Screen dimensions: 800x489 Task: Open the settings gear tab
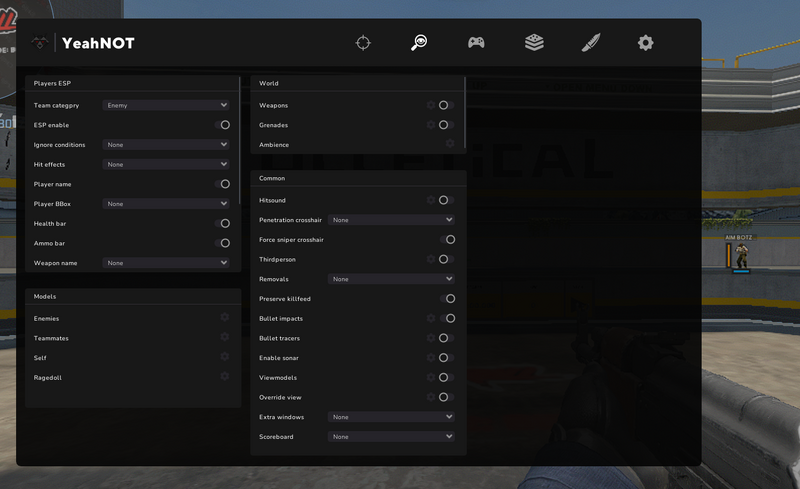coord(646,43)
